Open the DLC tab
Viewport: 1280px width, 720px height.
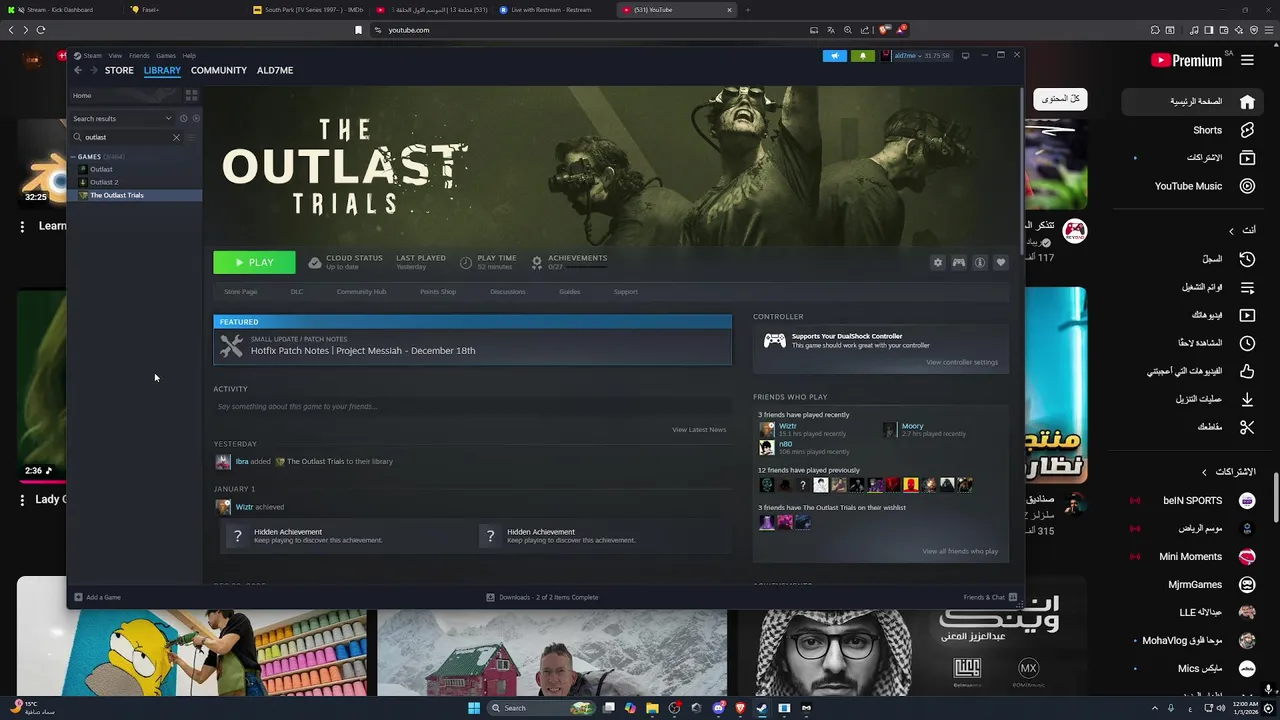click(x=297, y=292)
